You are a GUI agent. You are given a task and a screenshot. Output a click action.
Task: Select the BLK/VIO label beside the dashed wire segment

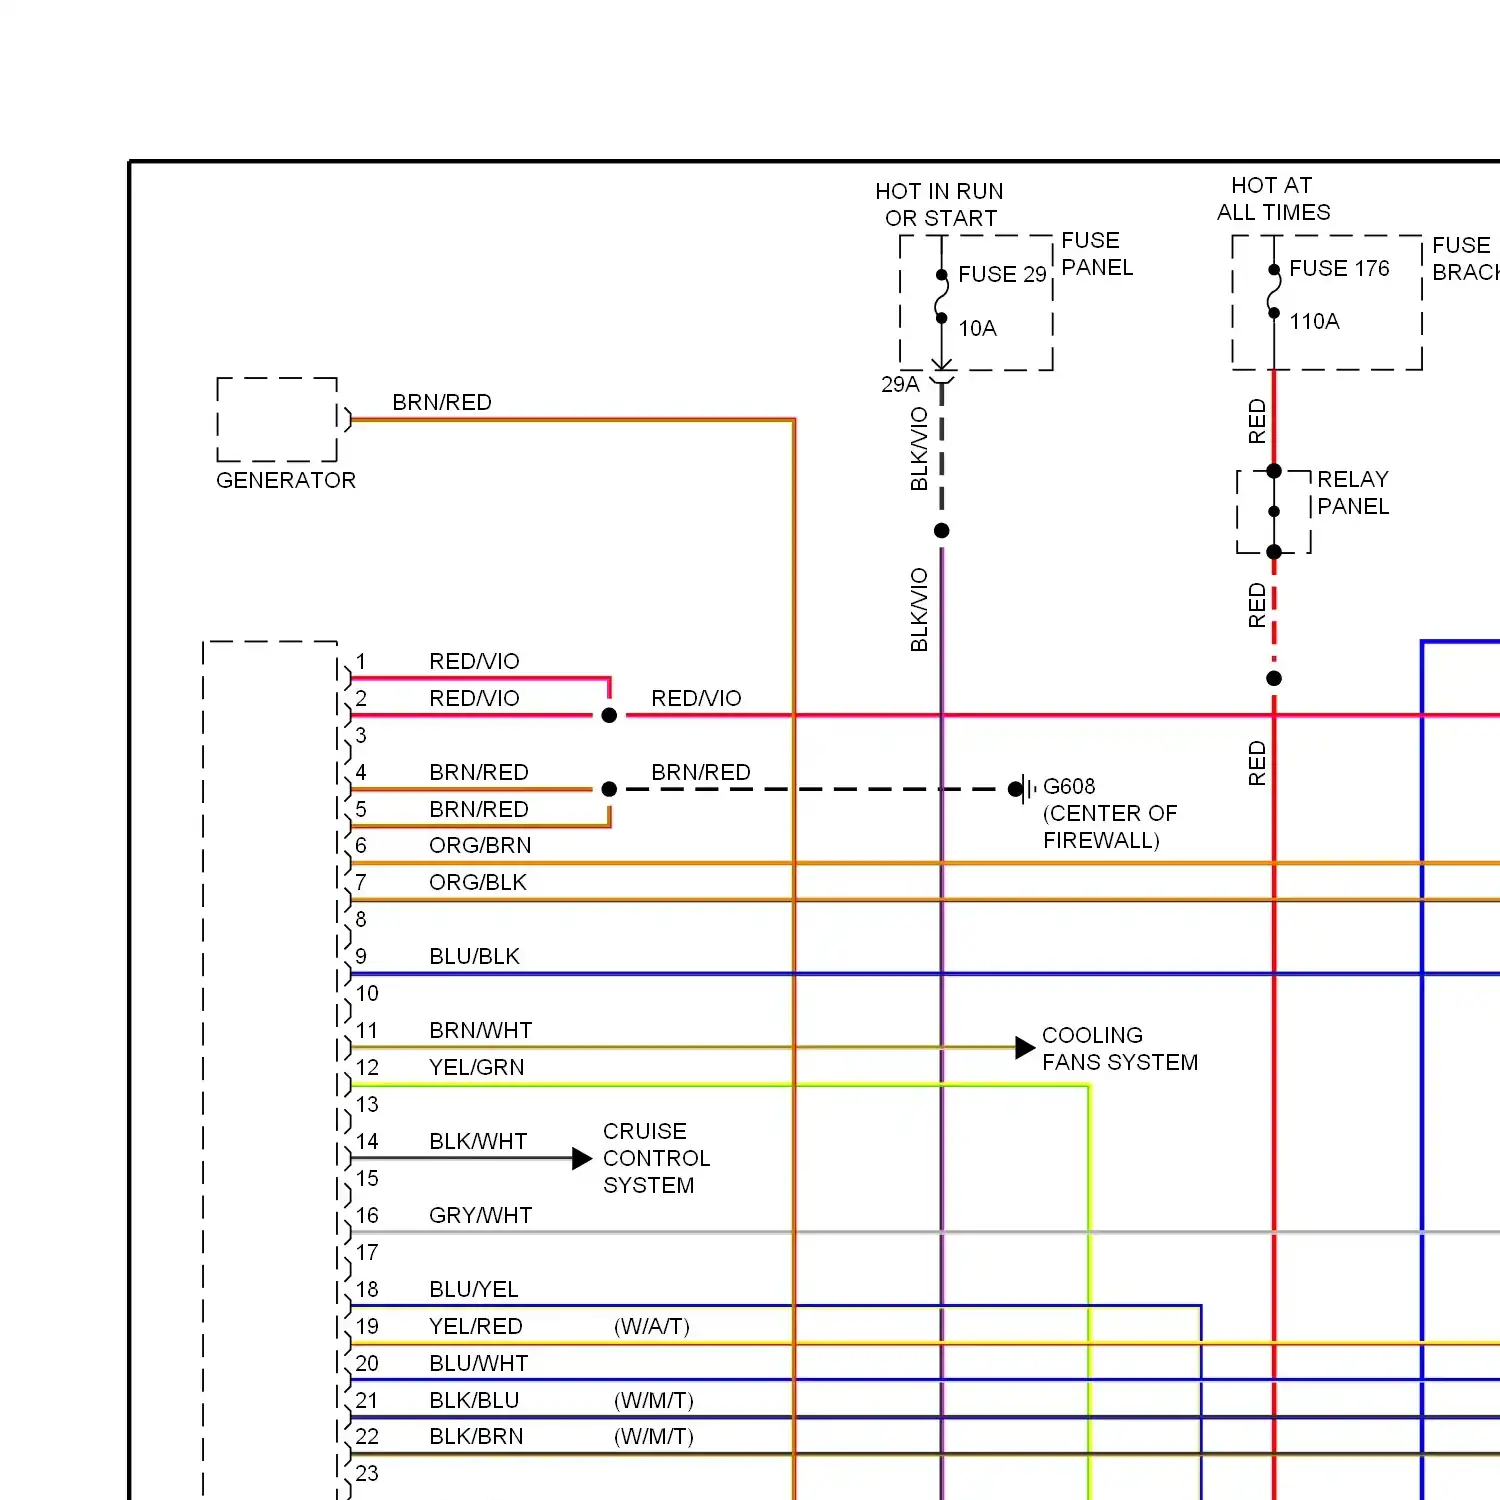click(919, 449)
